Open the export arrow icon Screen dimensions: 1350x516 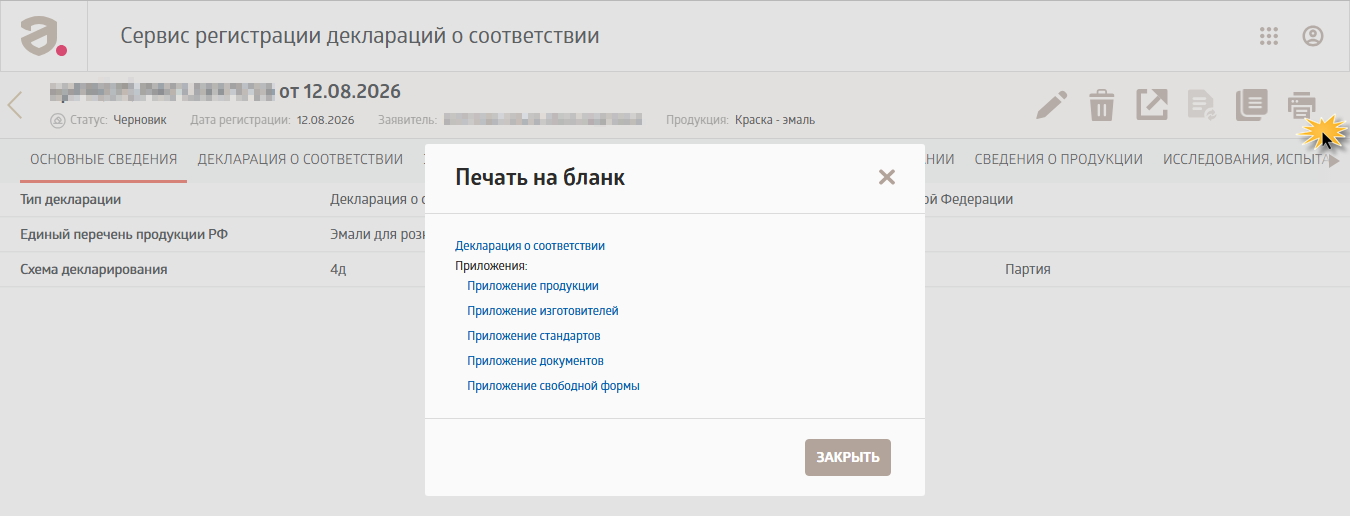point(1152,105)
